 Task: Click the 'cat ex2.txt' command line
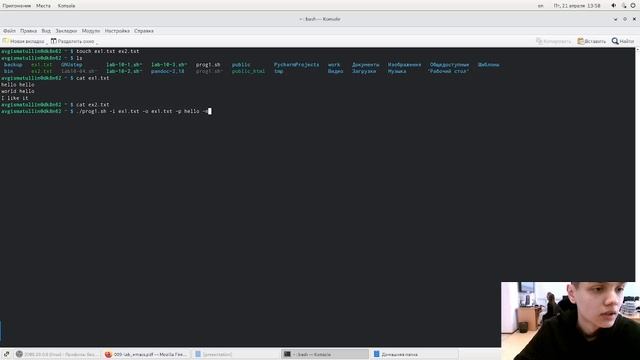[x=93, y=104]
